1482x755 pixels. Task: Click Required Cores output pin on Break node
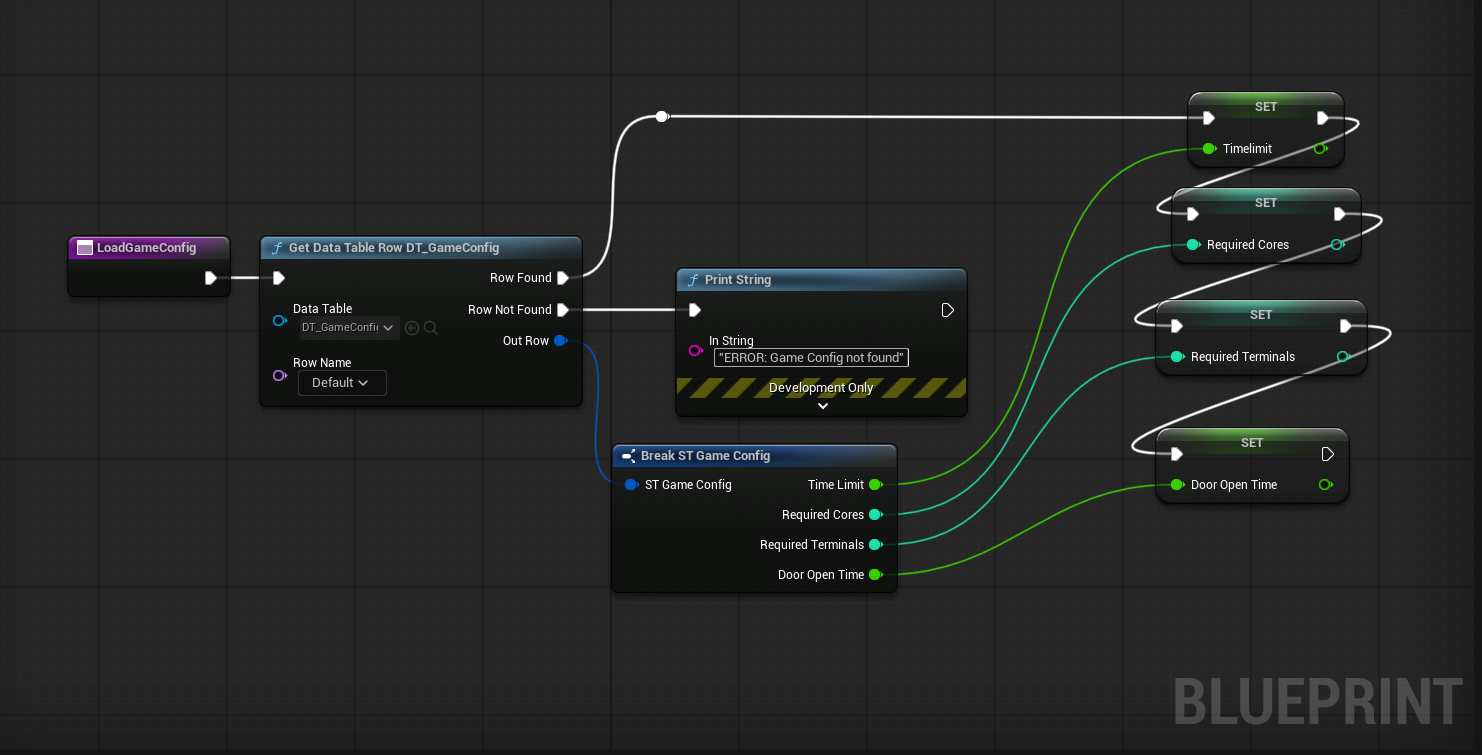(875, 515)
